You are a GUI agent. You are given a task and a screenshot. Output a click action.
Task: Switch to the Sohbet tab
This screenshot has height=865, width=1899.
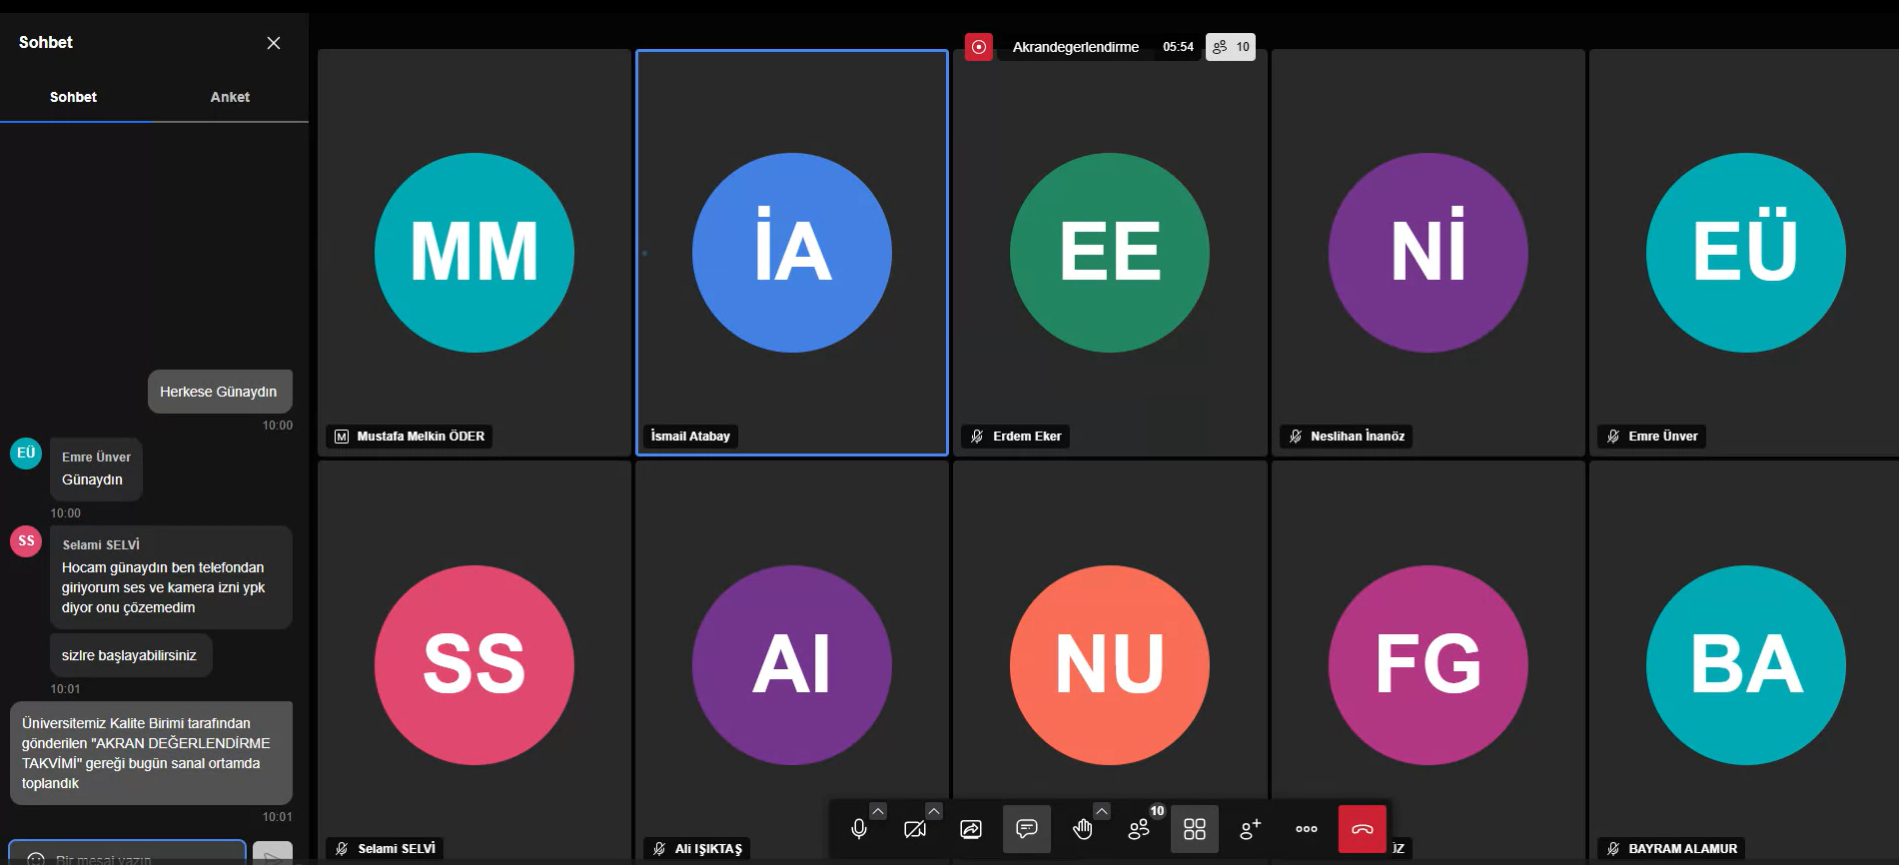(x=73, y=97)
